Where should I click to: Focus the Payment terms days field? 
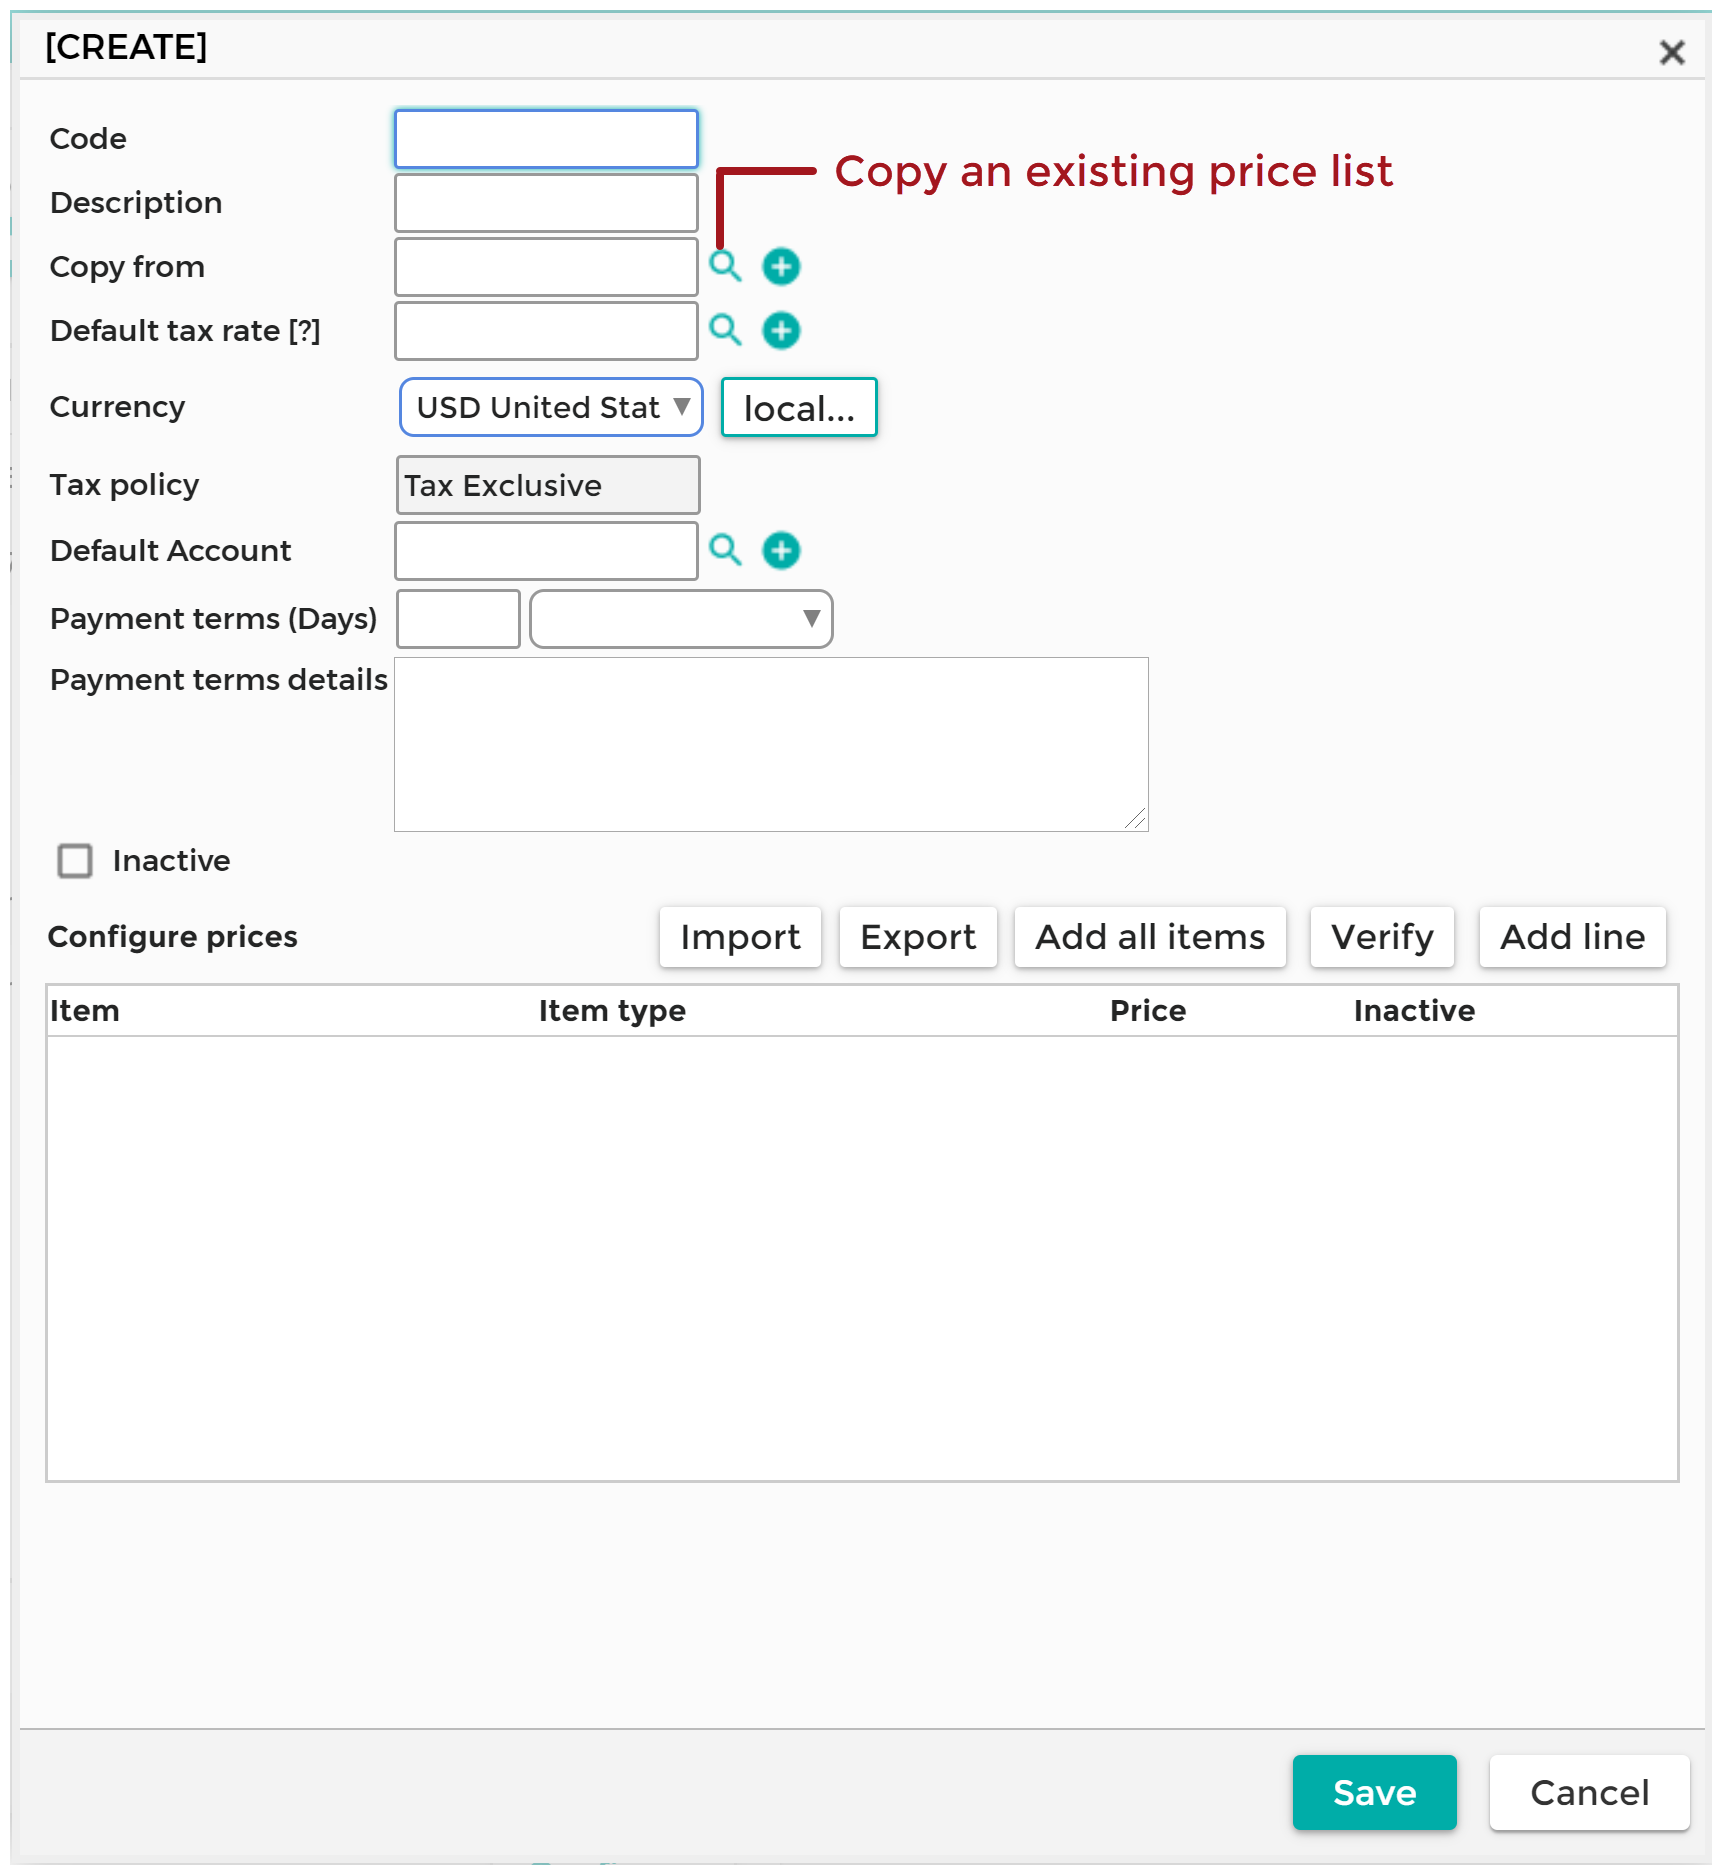click(x=458, y=619)
